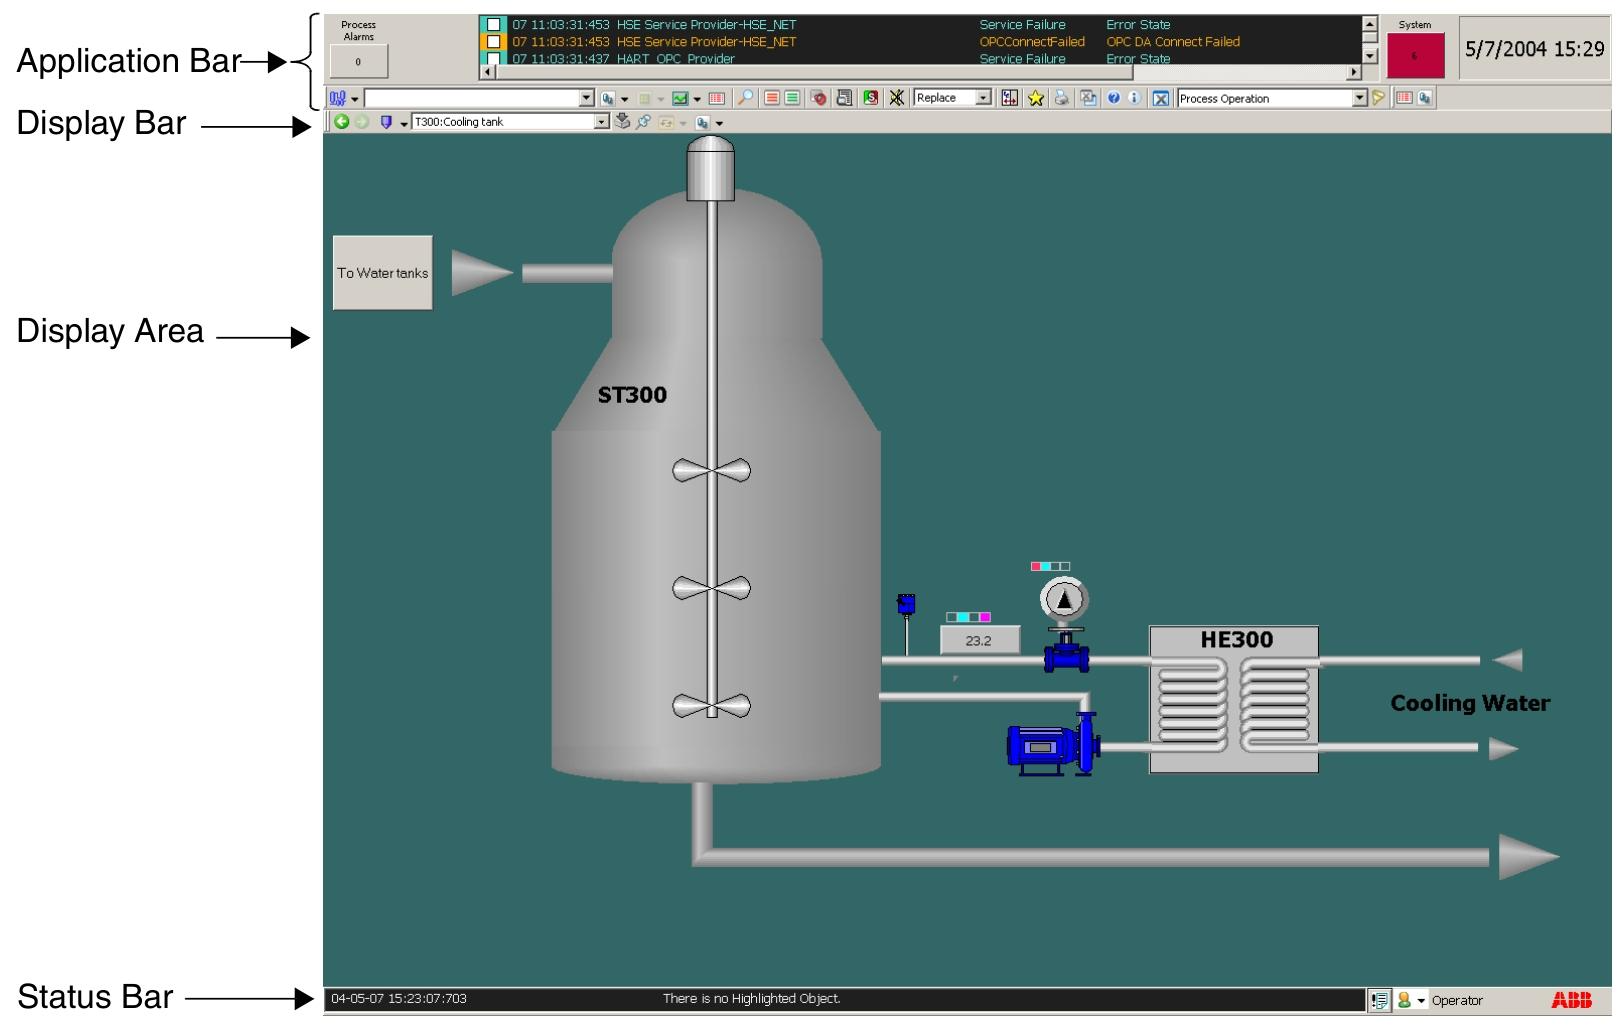The image size is (1624, 1030).
Task: Click the Cooling Water label
Action: click(1470, 703)
